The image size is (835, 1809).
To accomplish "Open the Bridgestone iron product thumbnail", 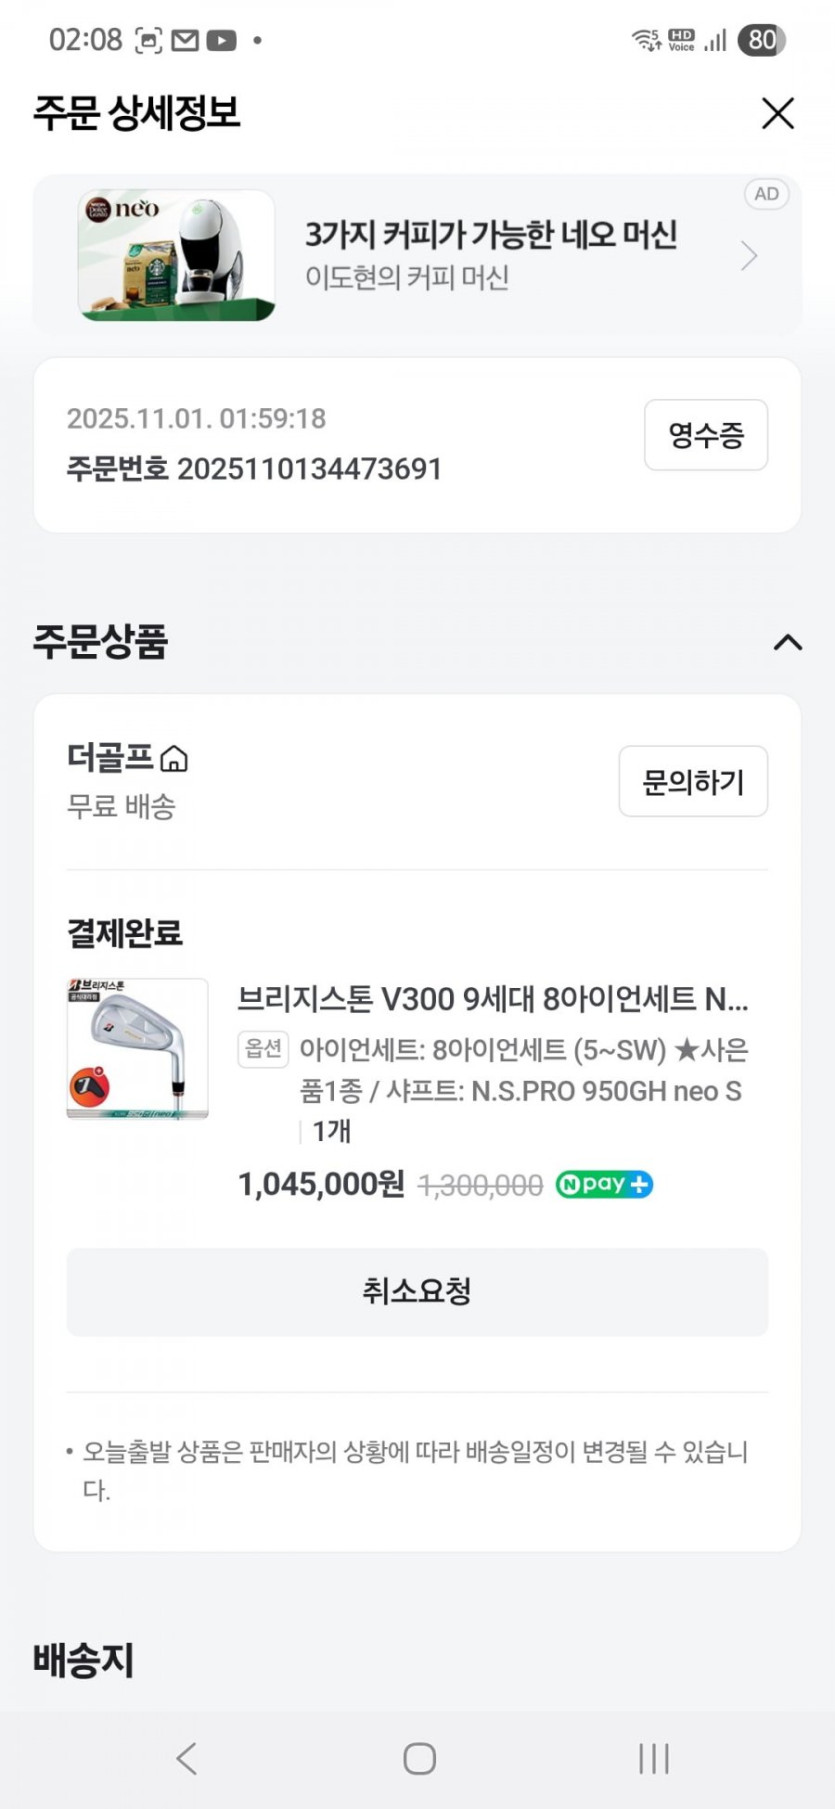I will coord(138,1048).
